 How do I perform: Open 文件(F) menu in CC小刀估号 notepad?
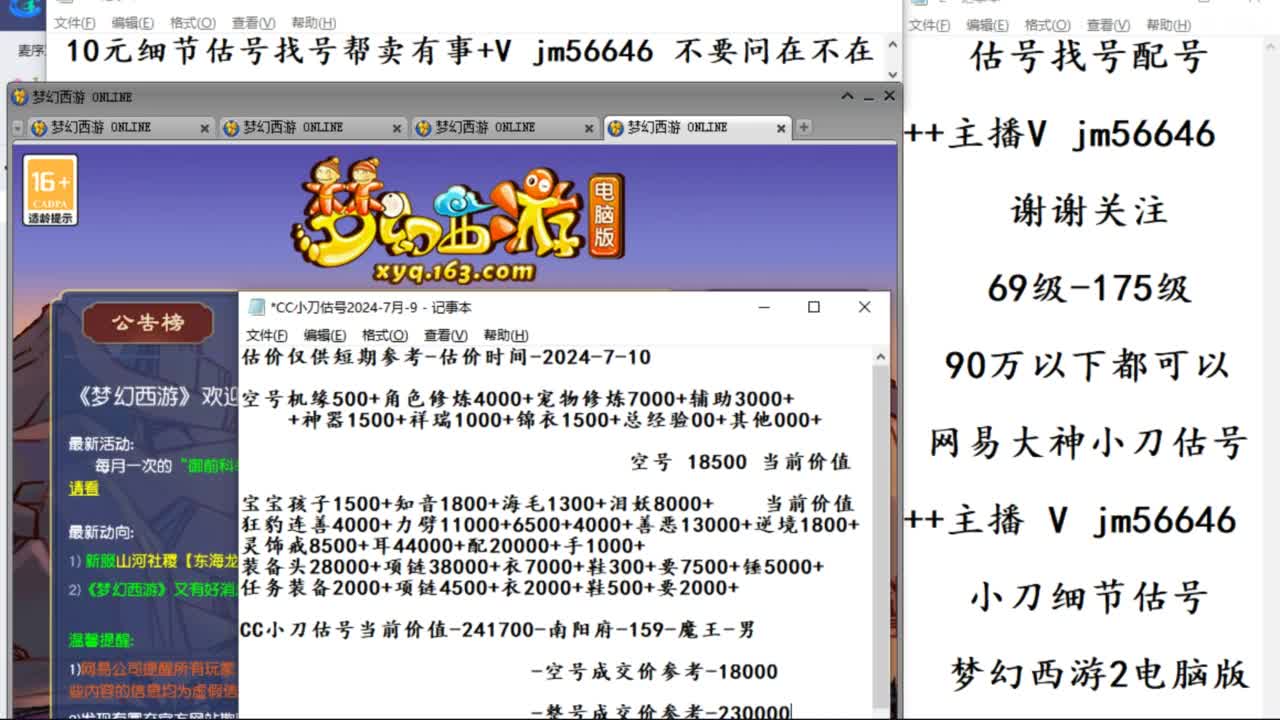(x=267, y=335)
